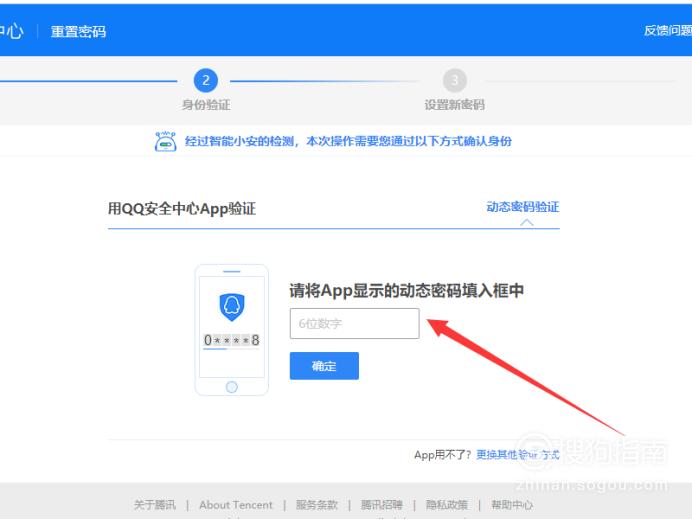Open the 动态密码验证 tab
692x519 pixels.
tap(523, 207)
